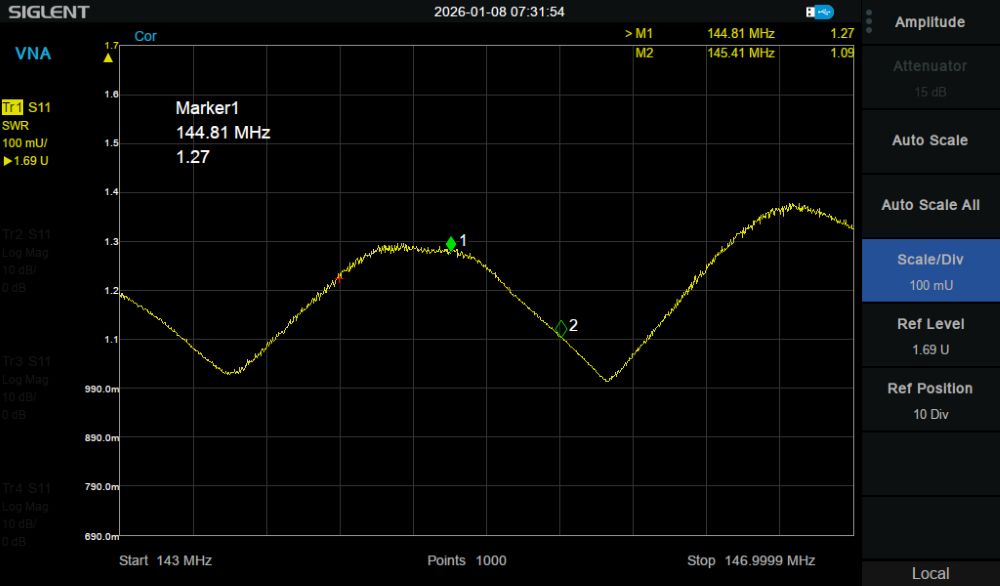Click the SIGLENT logo

pos(49,12)
